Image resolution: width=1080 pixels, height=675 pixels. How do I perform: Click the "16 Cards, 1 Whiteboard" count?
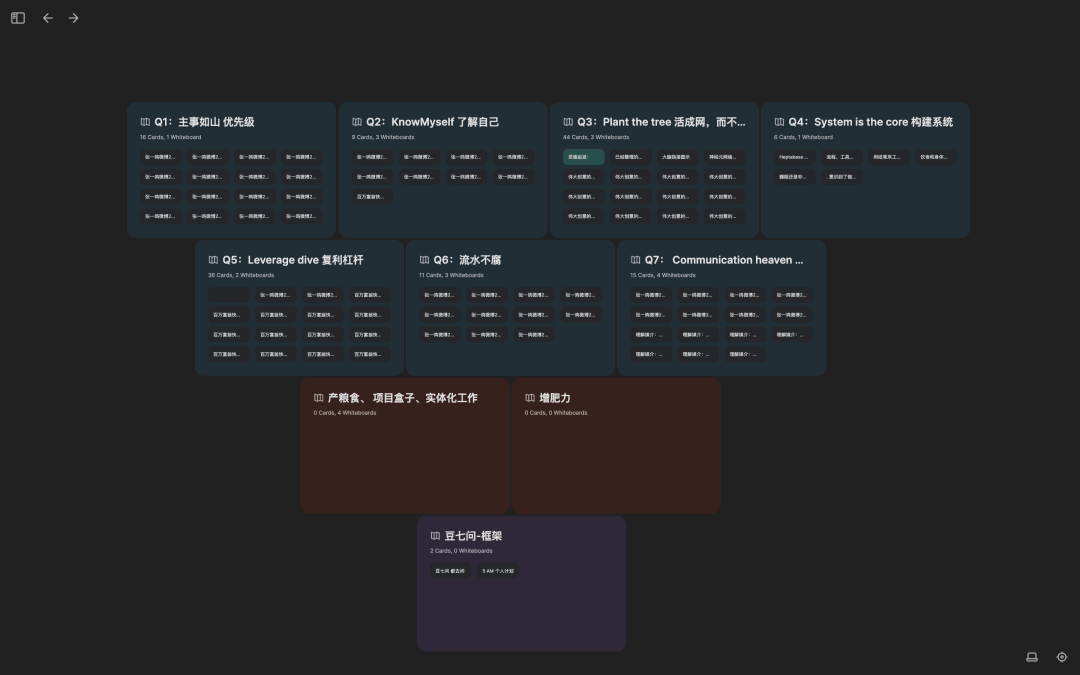(171, 137)
